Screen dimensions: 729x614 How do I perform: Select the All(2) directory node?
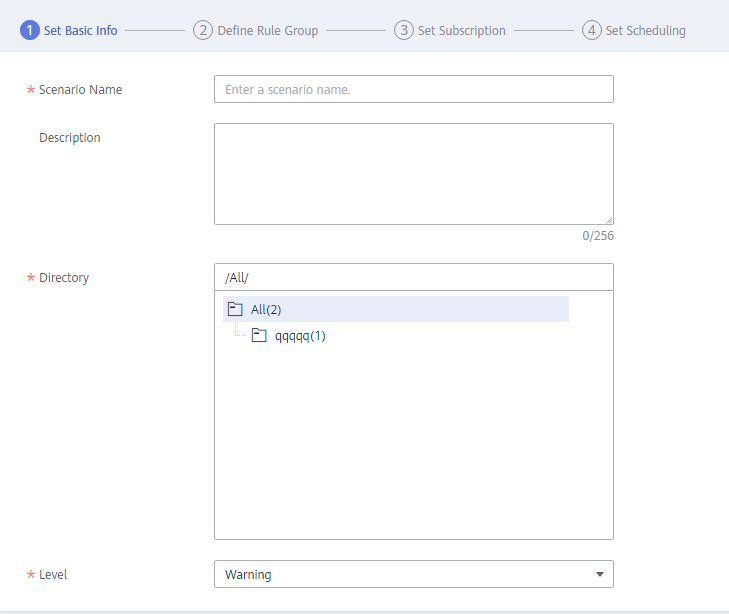point(396,309)
